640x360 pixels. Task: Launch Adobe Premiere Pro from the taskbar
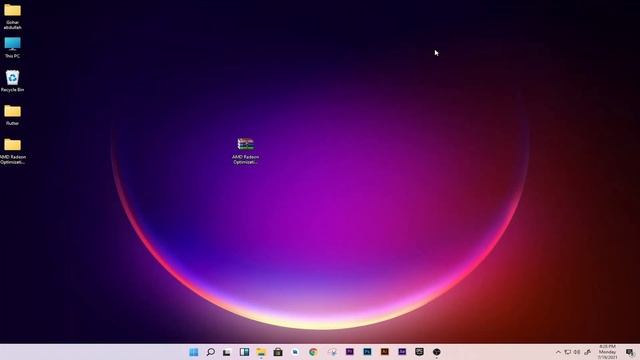tap(349, 351)
